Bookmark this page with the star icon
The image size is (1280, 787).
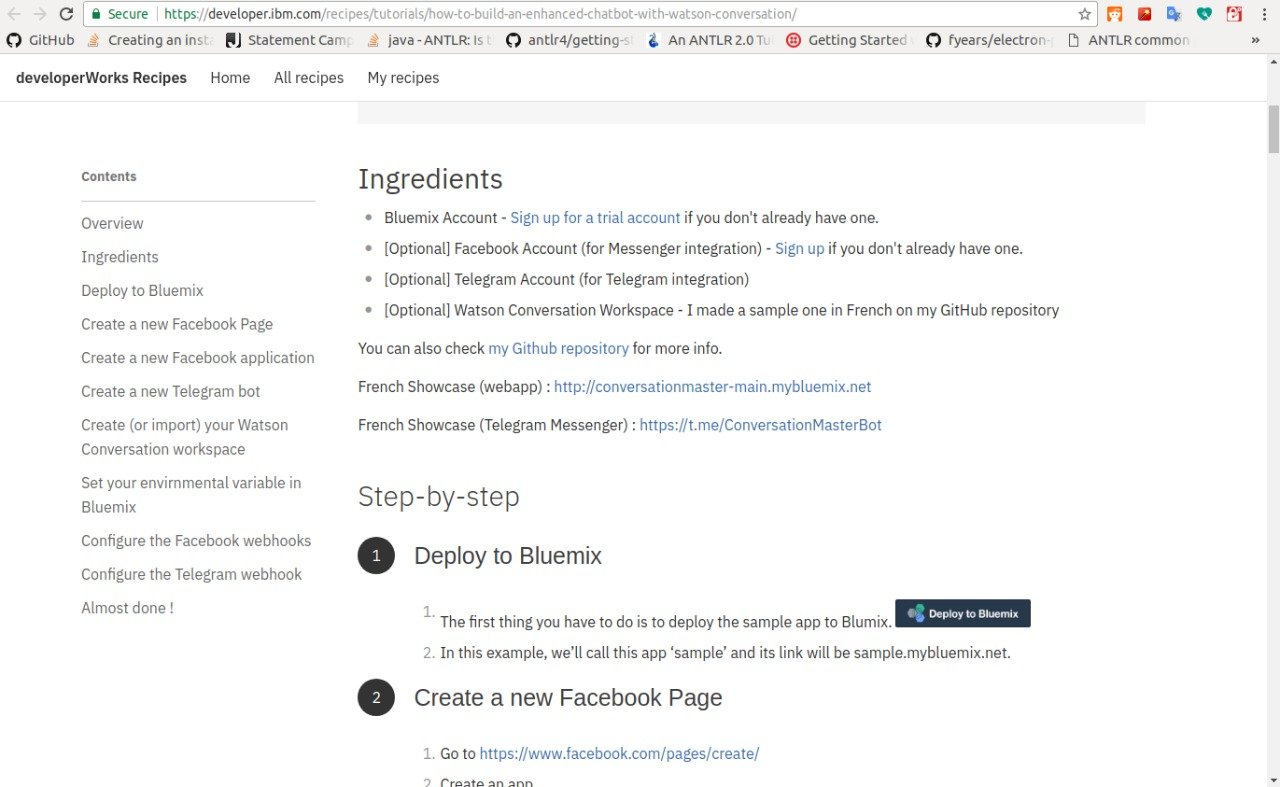[x=1084, y=14]
